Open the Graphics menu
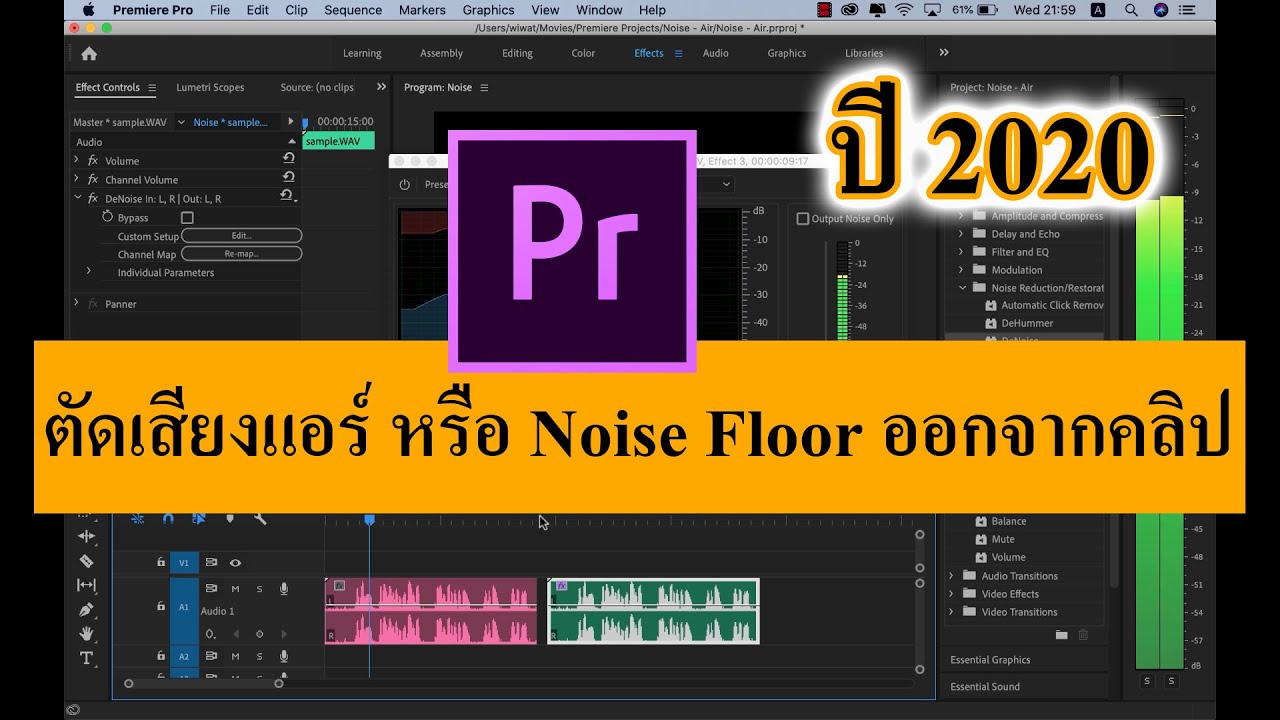Image resolution: width=1280 pixels, height=720 pixels. 488,10
